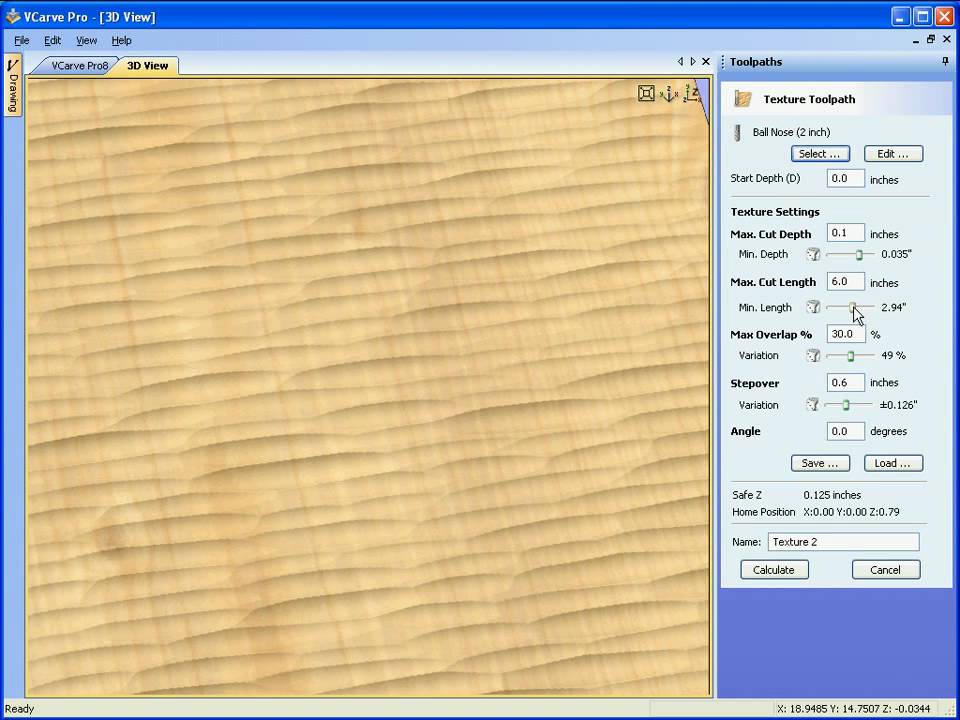Click the 'Ball Nose (2 inch)' label
This screenshot has height=720, width=960.
click(x=791, y=132)
